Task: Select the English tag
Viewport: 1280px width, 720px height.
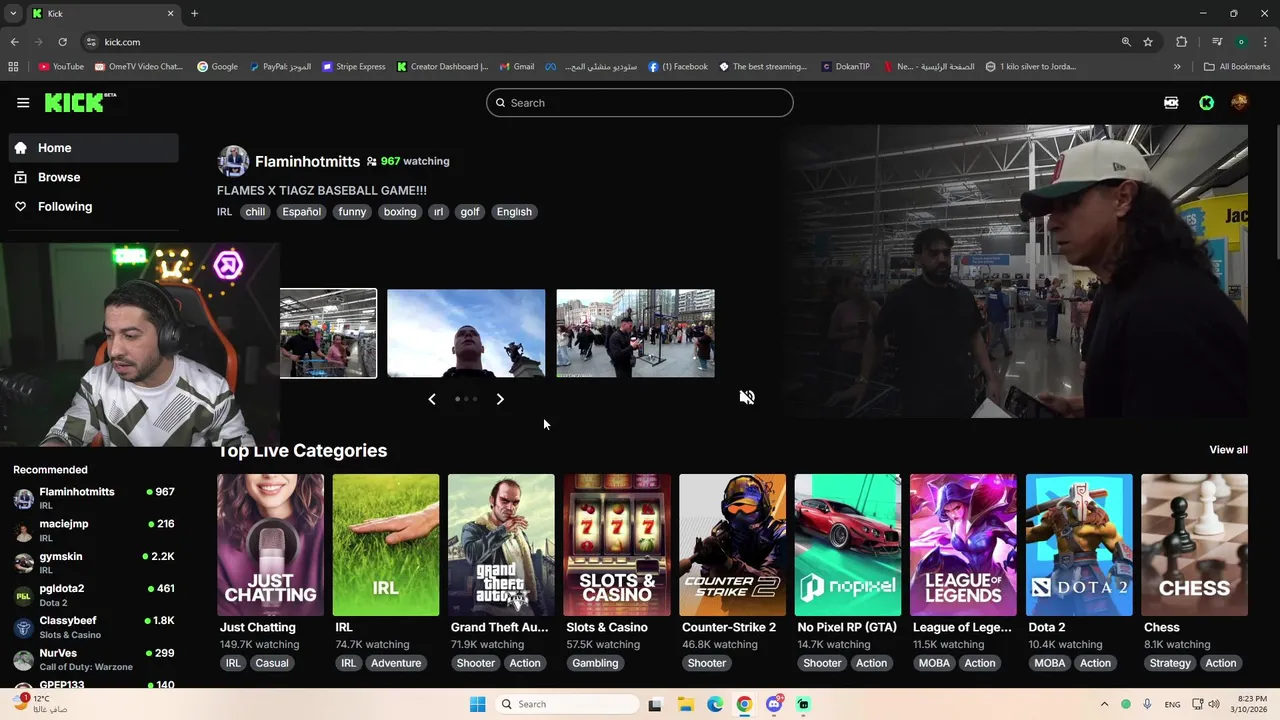Action: tap(514, 212)
